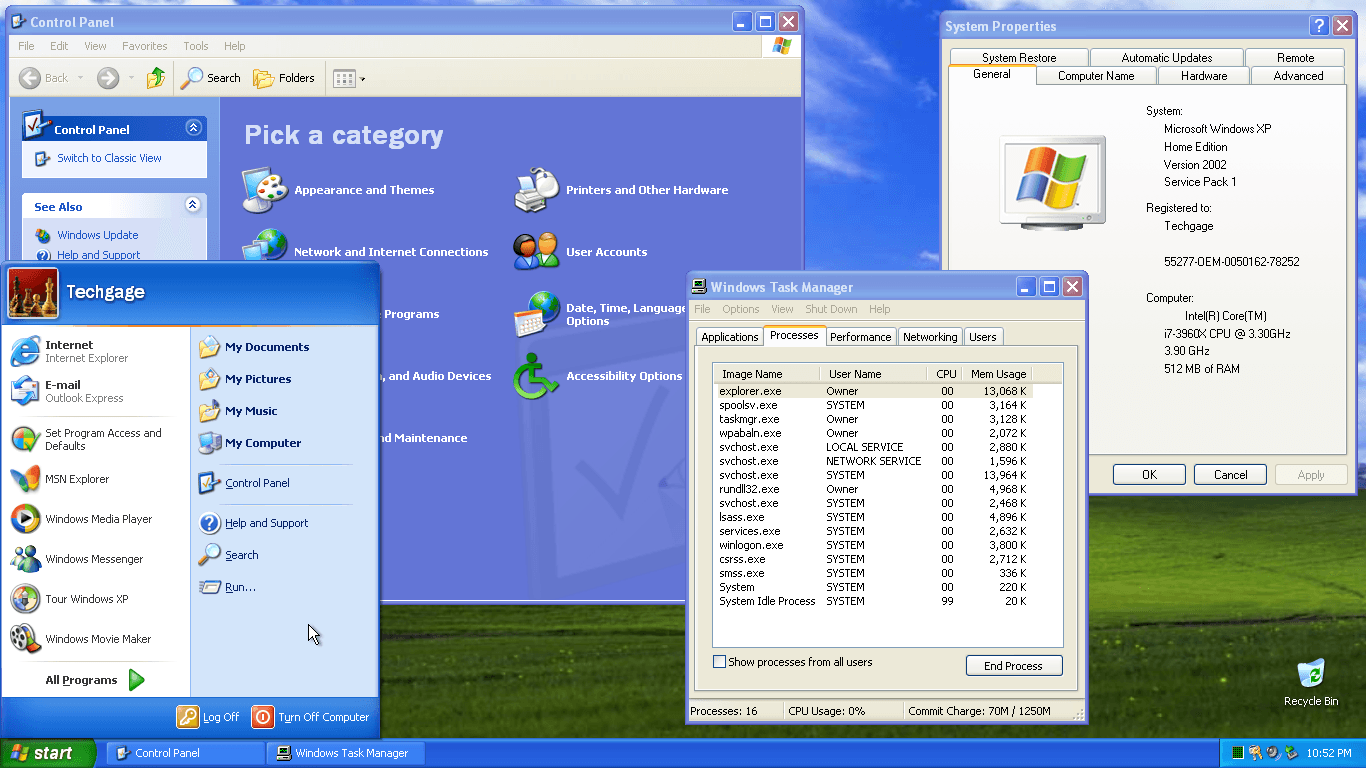Image resolution: width=1366 pixels, height=768 pixels.
Task: Click Windows Task Manager taskbar button
Action: pyautogui.click(x=347, y=753)
